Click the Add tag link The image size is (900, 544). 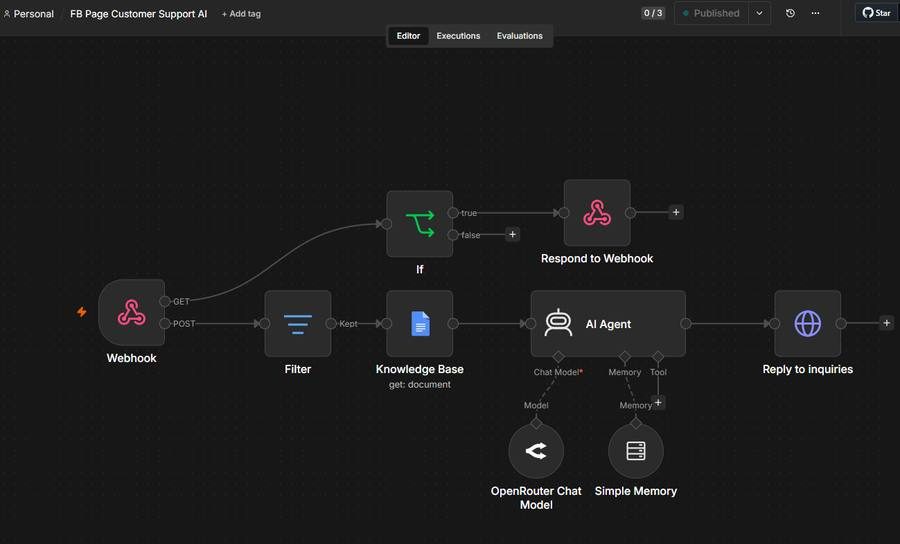241,14
